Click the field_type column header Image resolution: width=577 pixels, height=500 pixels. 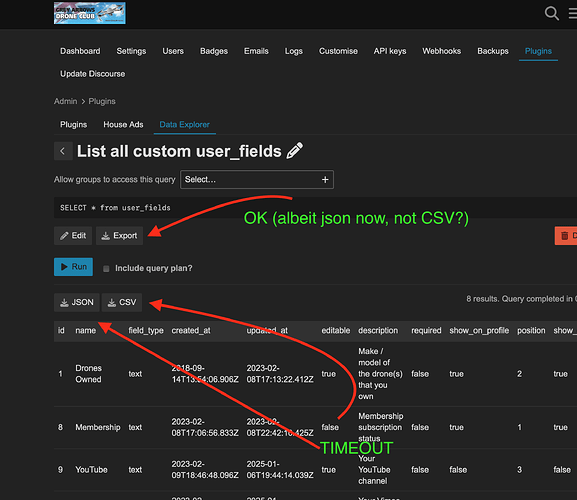pyautogui.click(x=146, y=330)
